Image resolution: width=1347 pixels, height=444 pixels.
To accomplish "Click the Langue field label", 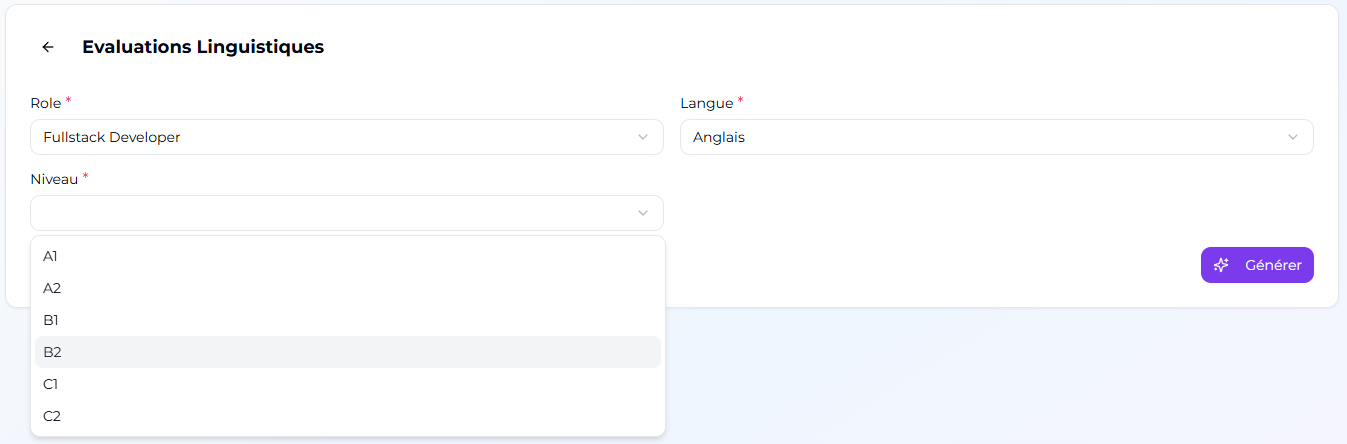I will pos(706,103).
